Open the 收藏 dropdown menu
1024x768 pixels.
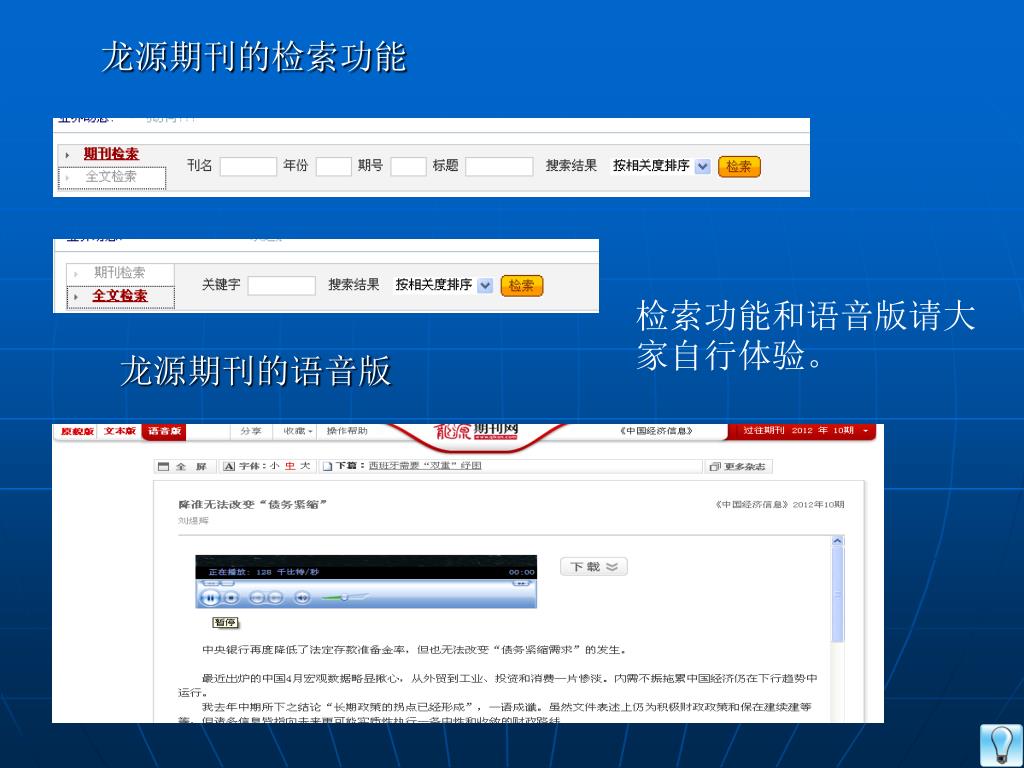(298, 431)
